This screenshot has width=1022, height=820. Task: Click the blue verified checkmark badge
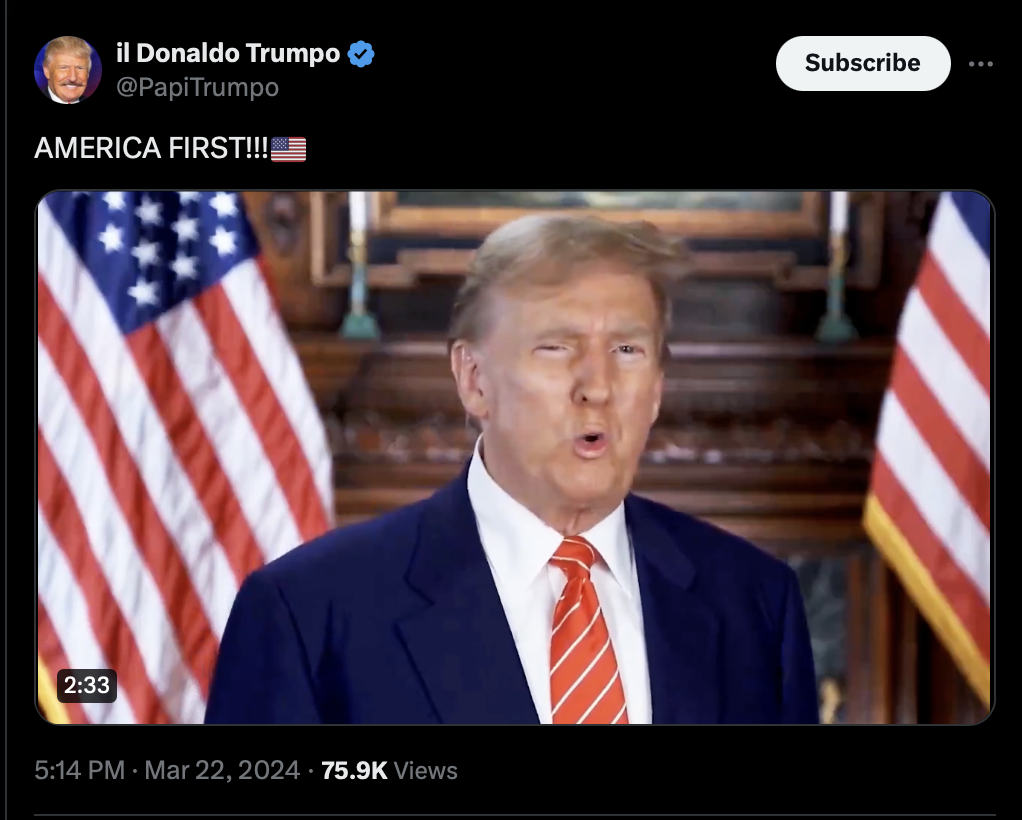click(x=361, y=53)
